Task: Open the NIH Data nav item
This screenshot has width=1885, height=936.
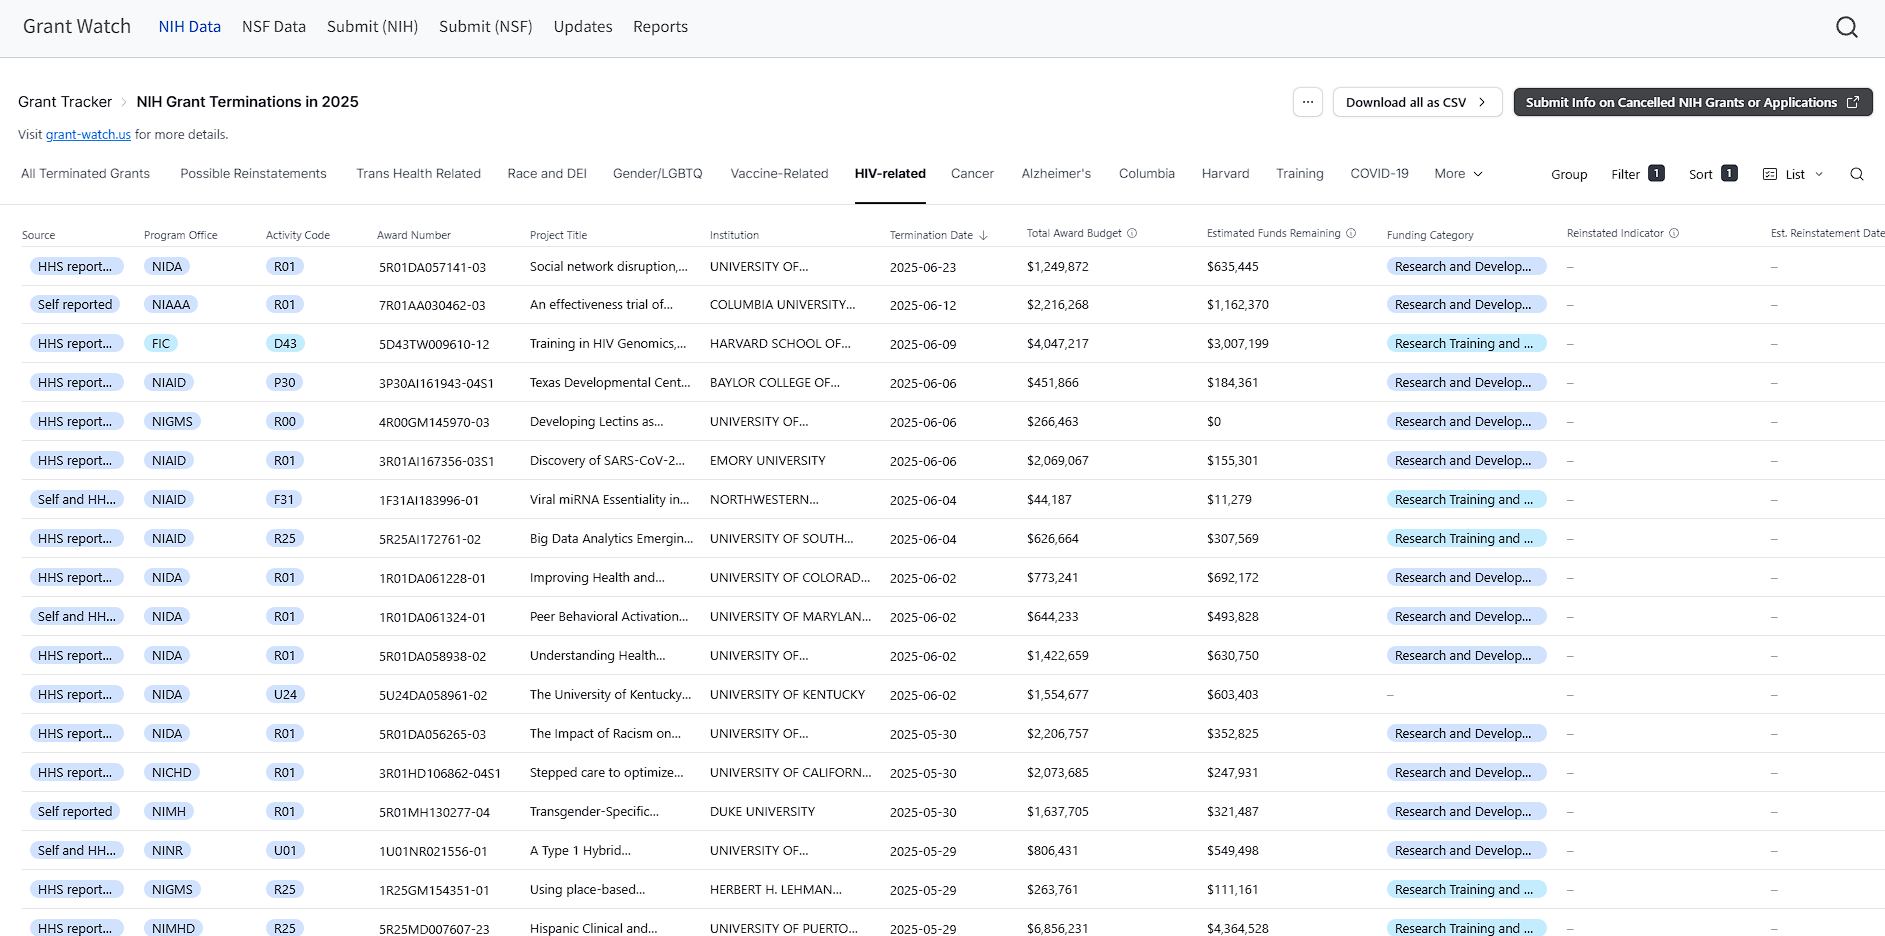Action: [x=189, y=27]
